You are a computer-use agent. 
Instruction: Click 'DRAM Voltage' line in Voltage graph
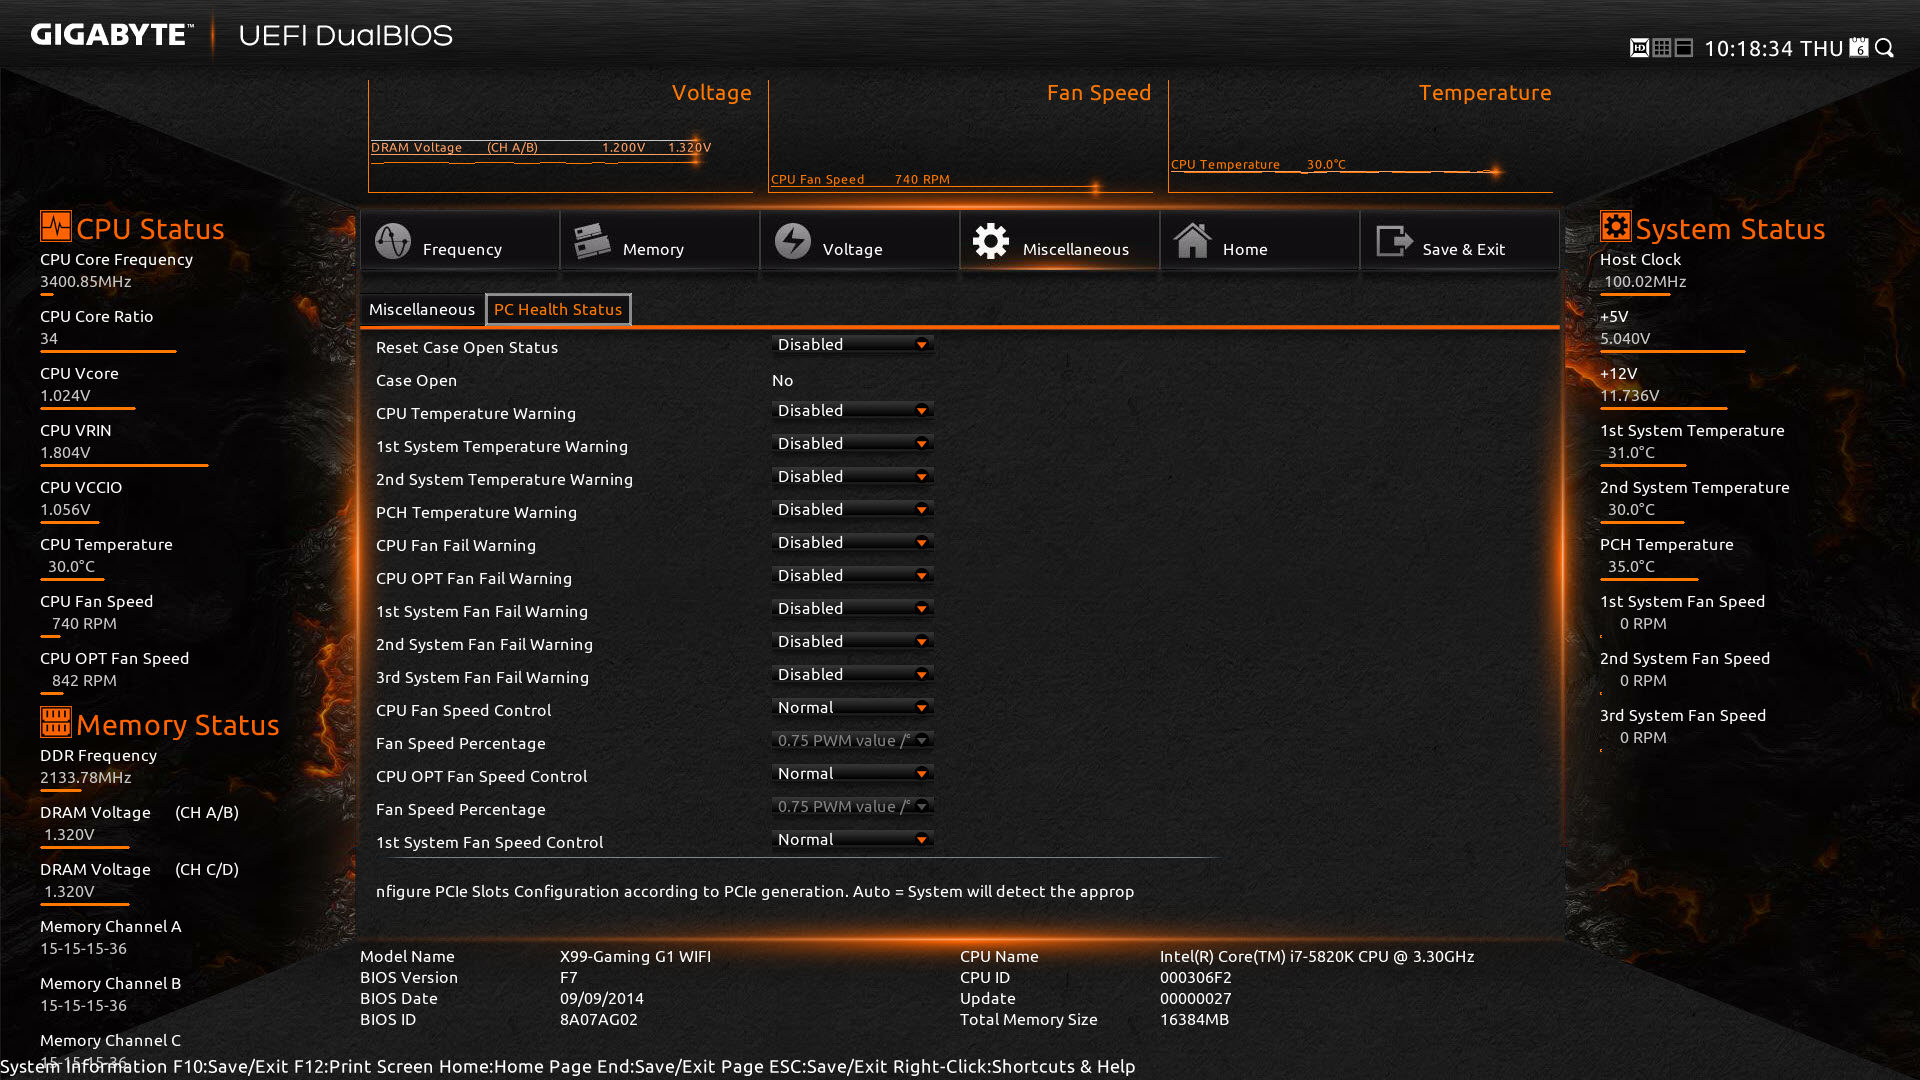[541, 148]
